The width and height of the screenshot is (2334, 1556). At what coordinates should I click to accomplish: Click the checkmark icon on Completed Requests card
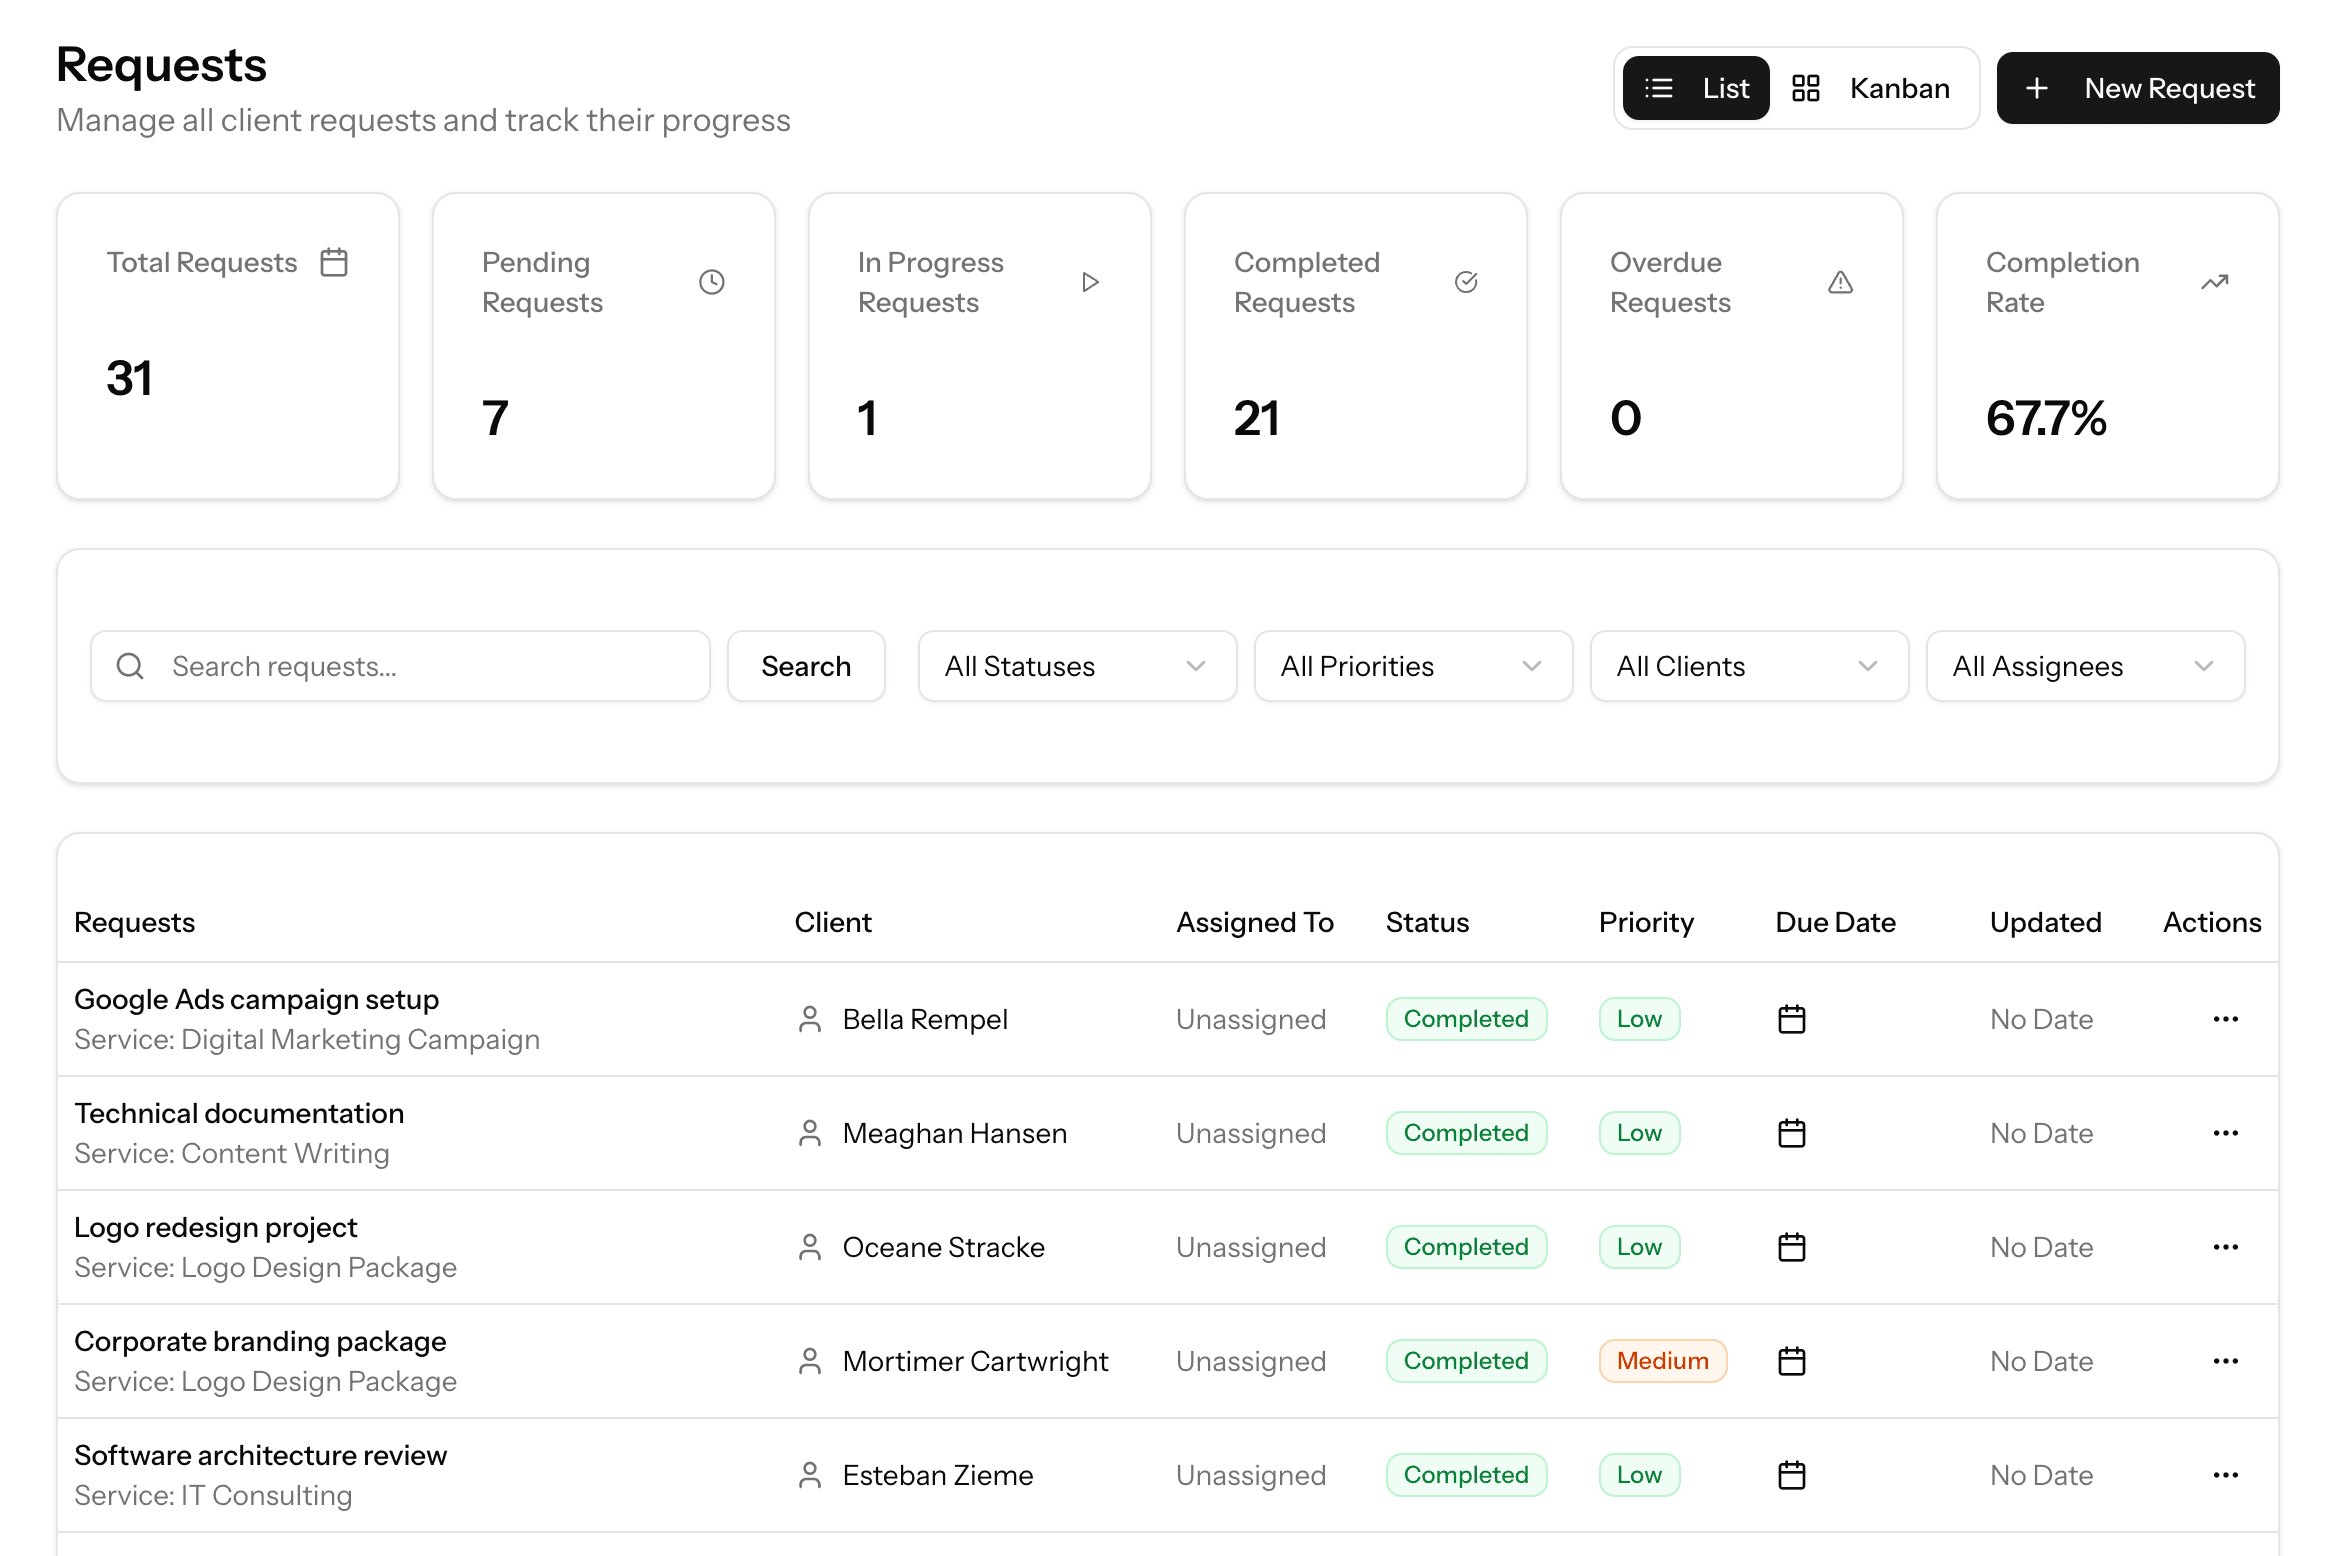1466,281
